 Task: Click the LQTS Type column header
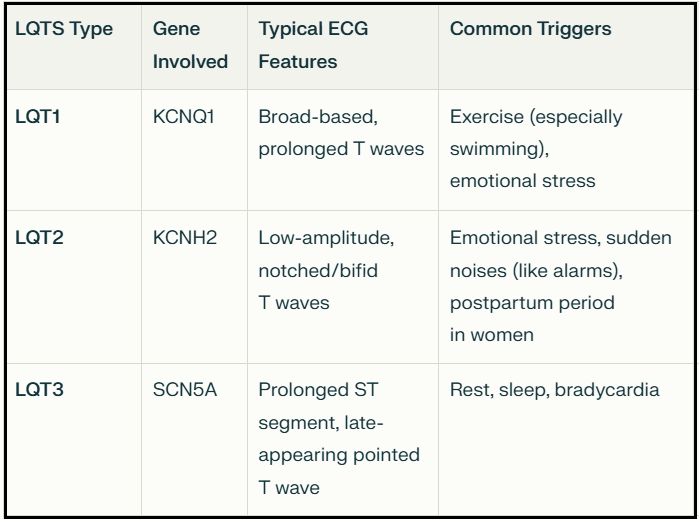(x=64, y=29)
